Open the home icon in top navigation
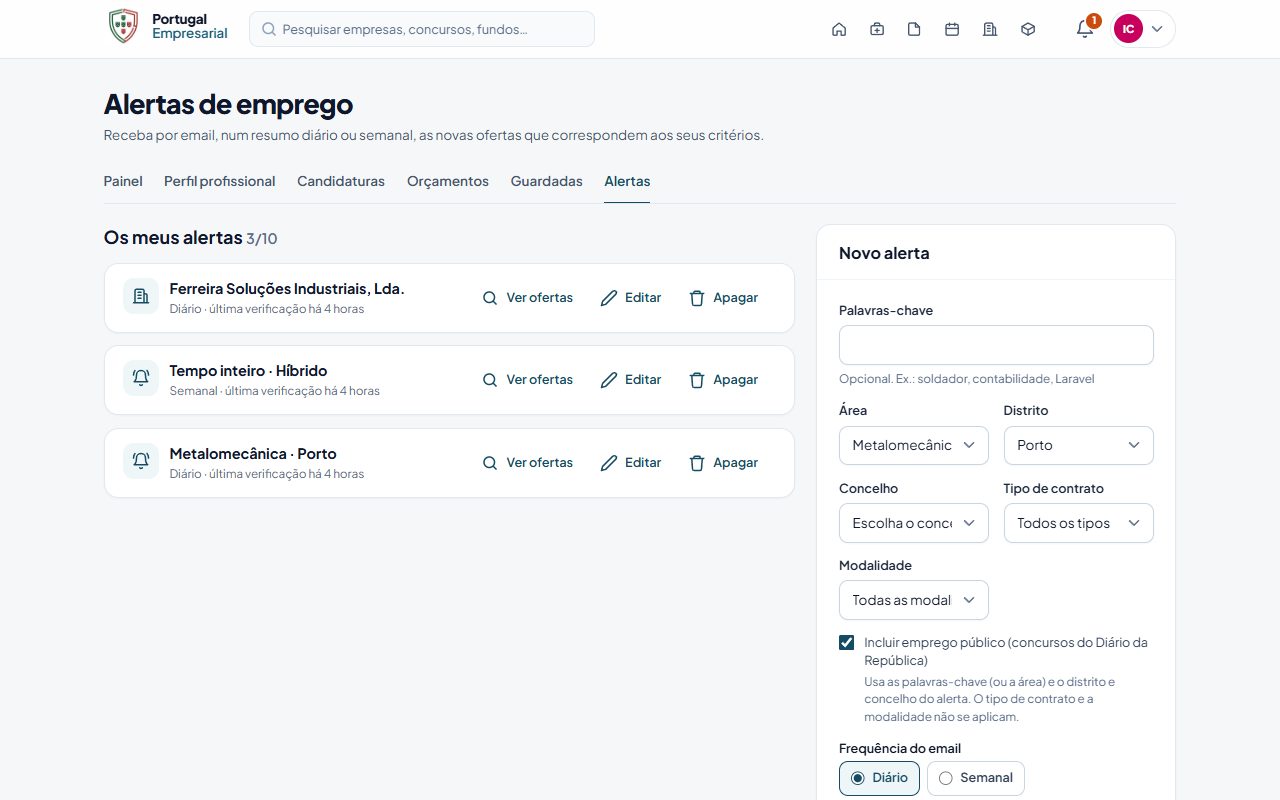The width and height of the screenshot is (1280, 800). coord(839,29)
